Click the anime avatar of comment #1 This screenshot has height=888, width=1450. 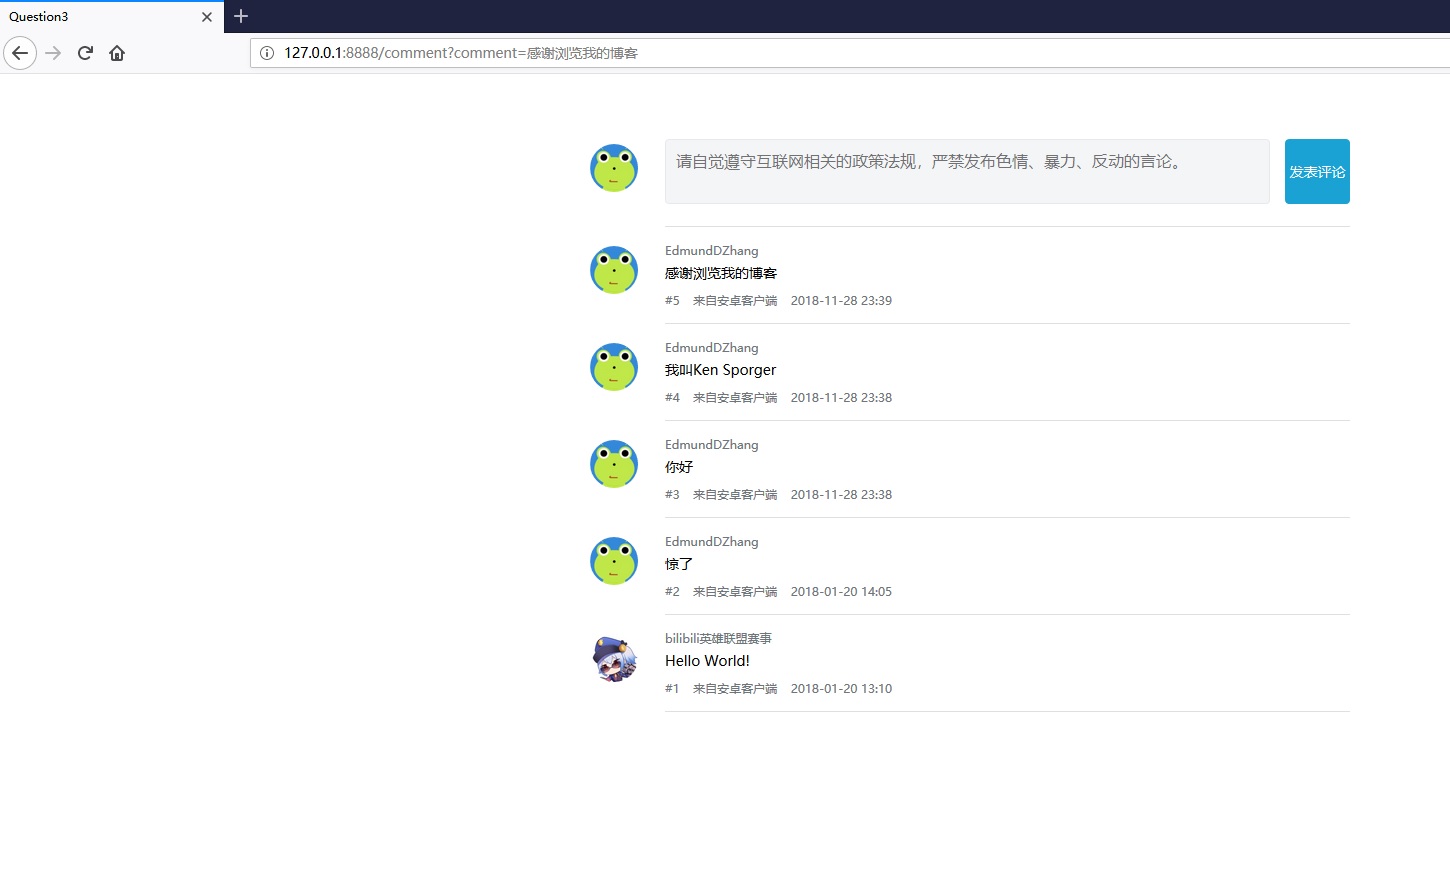[614, 659]
